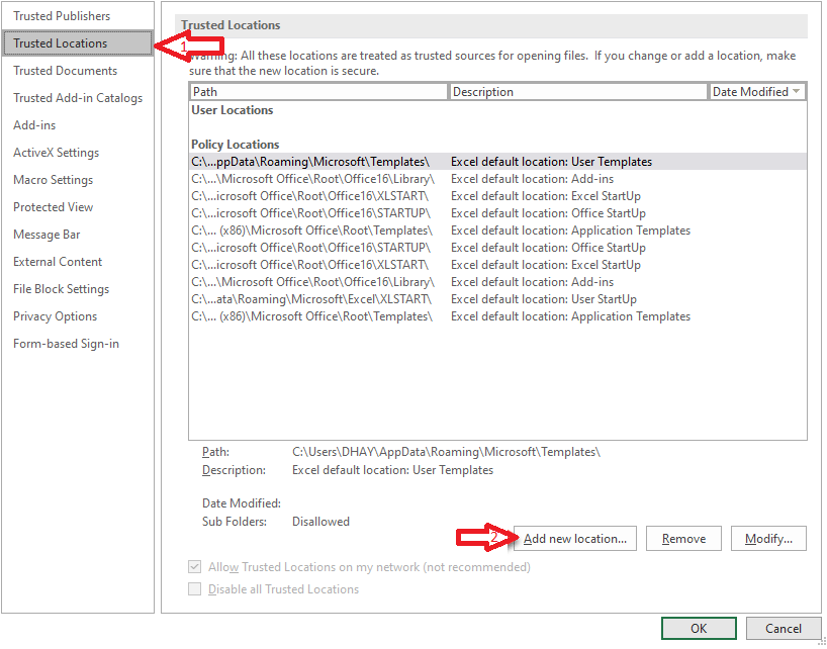Click Add new location button
The image size is (827, 649).
[x=574, y=539]
